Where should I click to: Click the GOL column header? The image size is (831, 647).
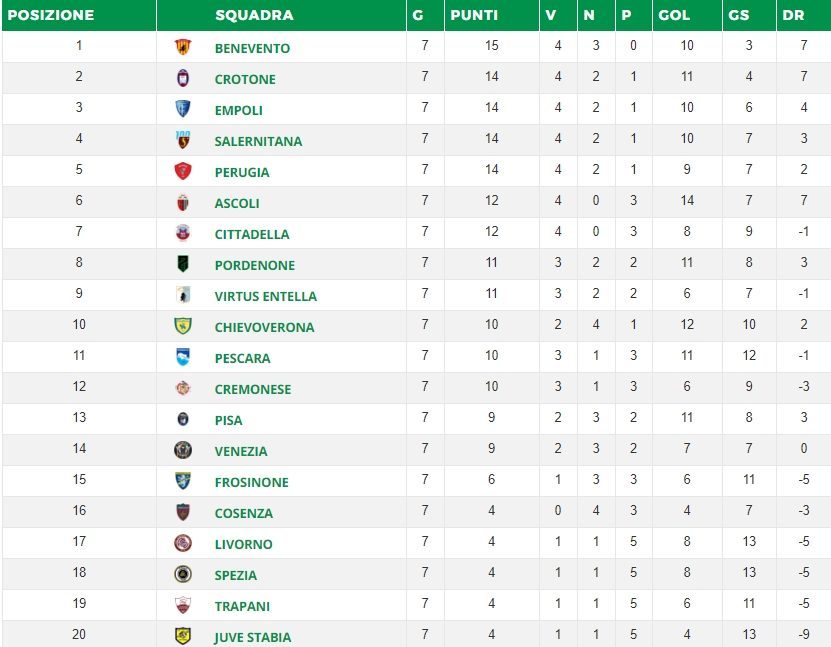click(674, 15)
